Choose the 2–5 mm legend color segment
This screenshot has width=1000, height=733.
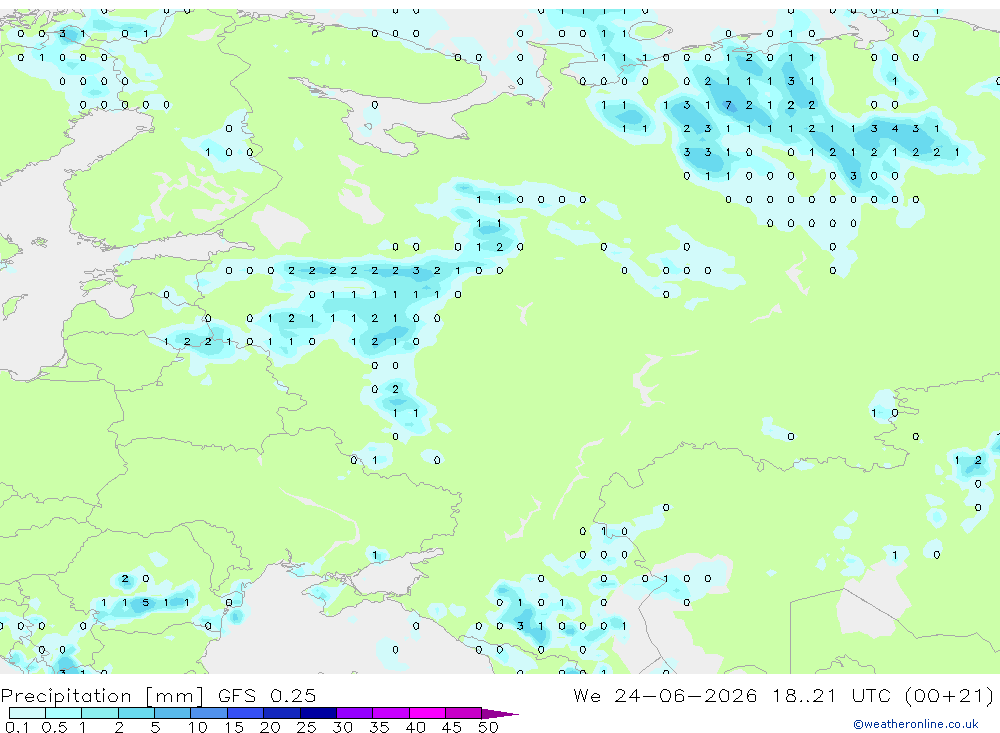click(136, 713)
